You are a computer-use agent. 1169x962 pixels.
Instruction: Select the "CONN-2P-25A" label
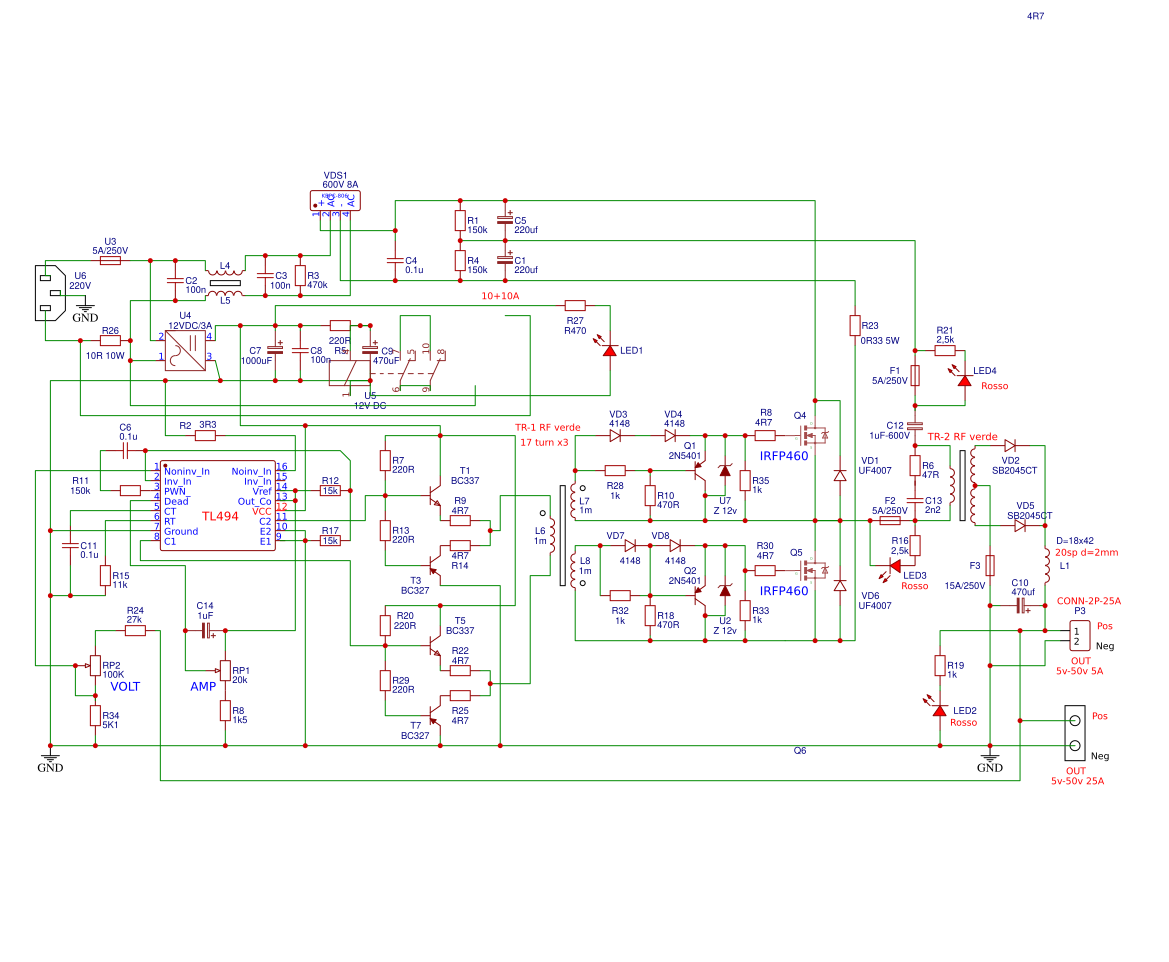[1088, 600]
